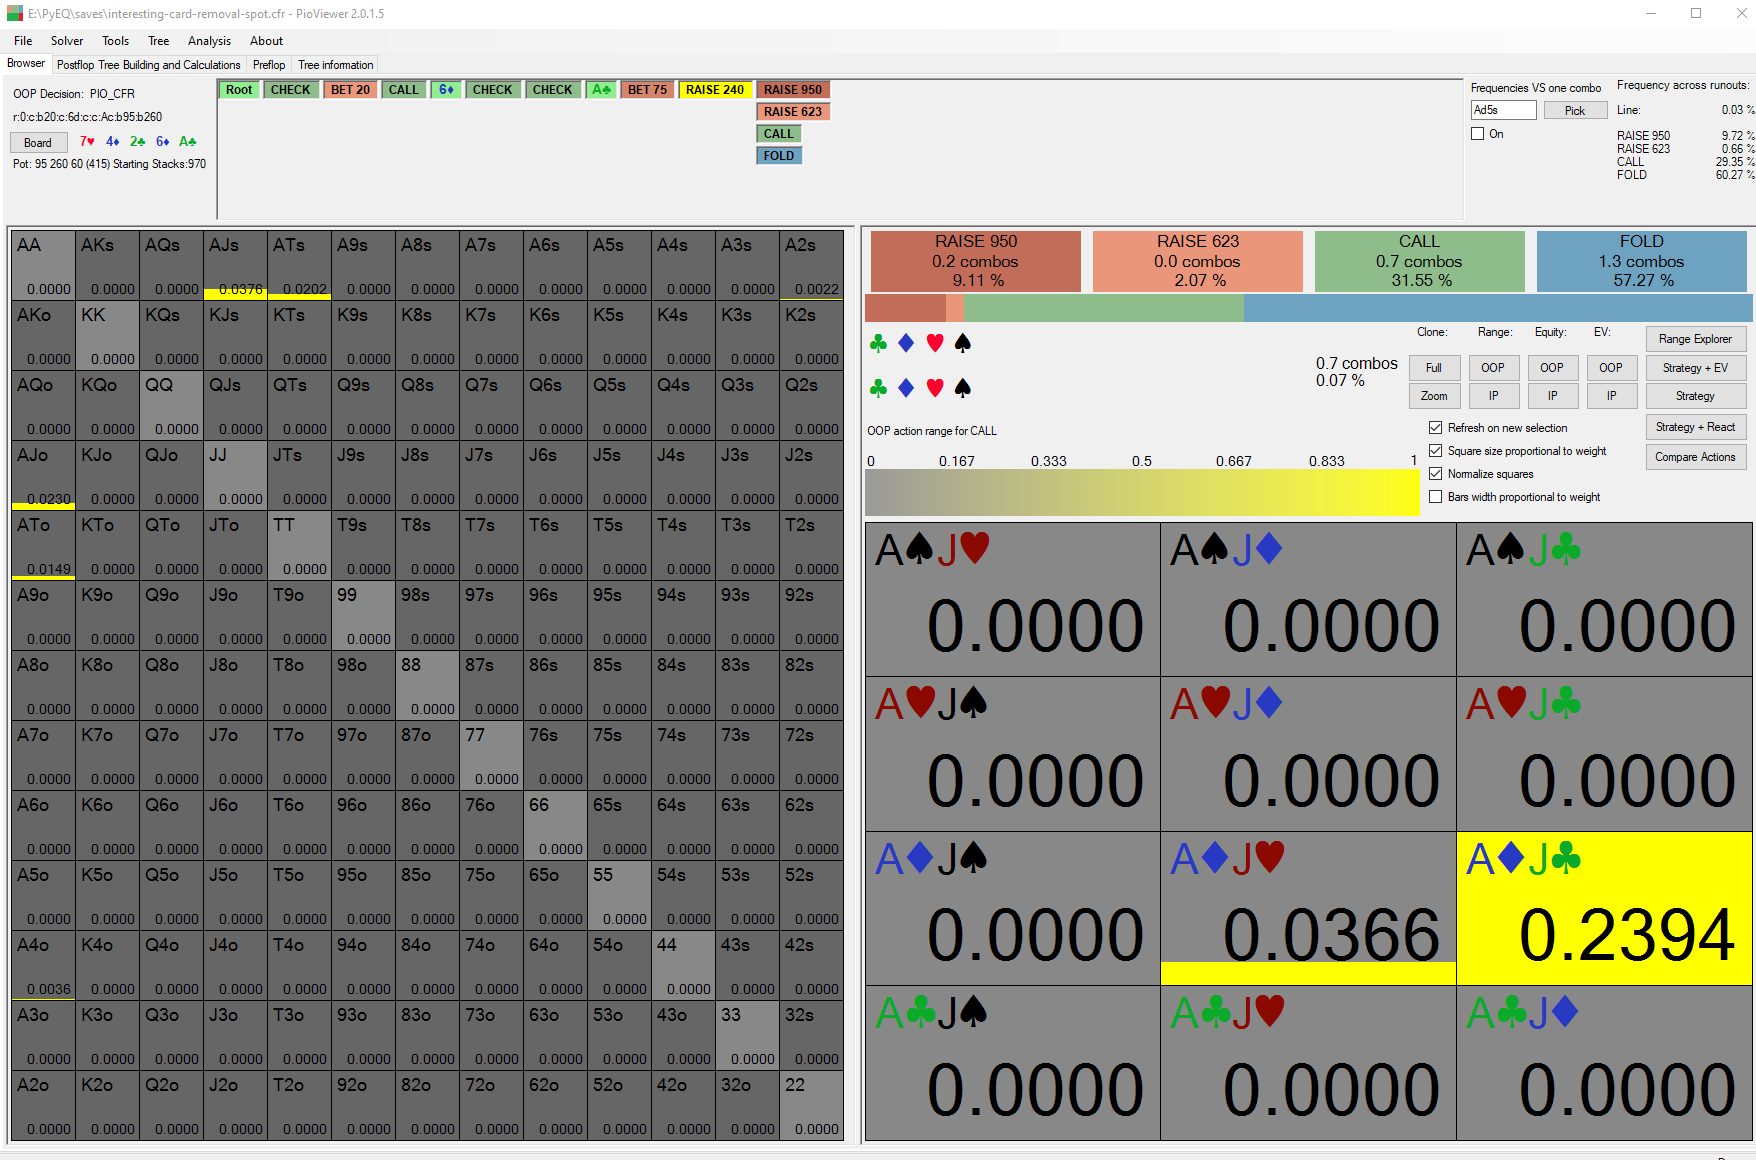Click the diamond suit icon in the lower suit row
Image resolution: width=1756 pixels, height=1160 pixels.
(906, 388)
